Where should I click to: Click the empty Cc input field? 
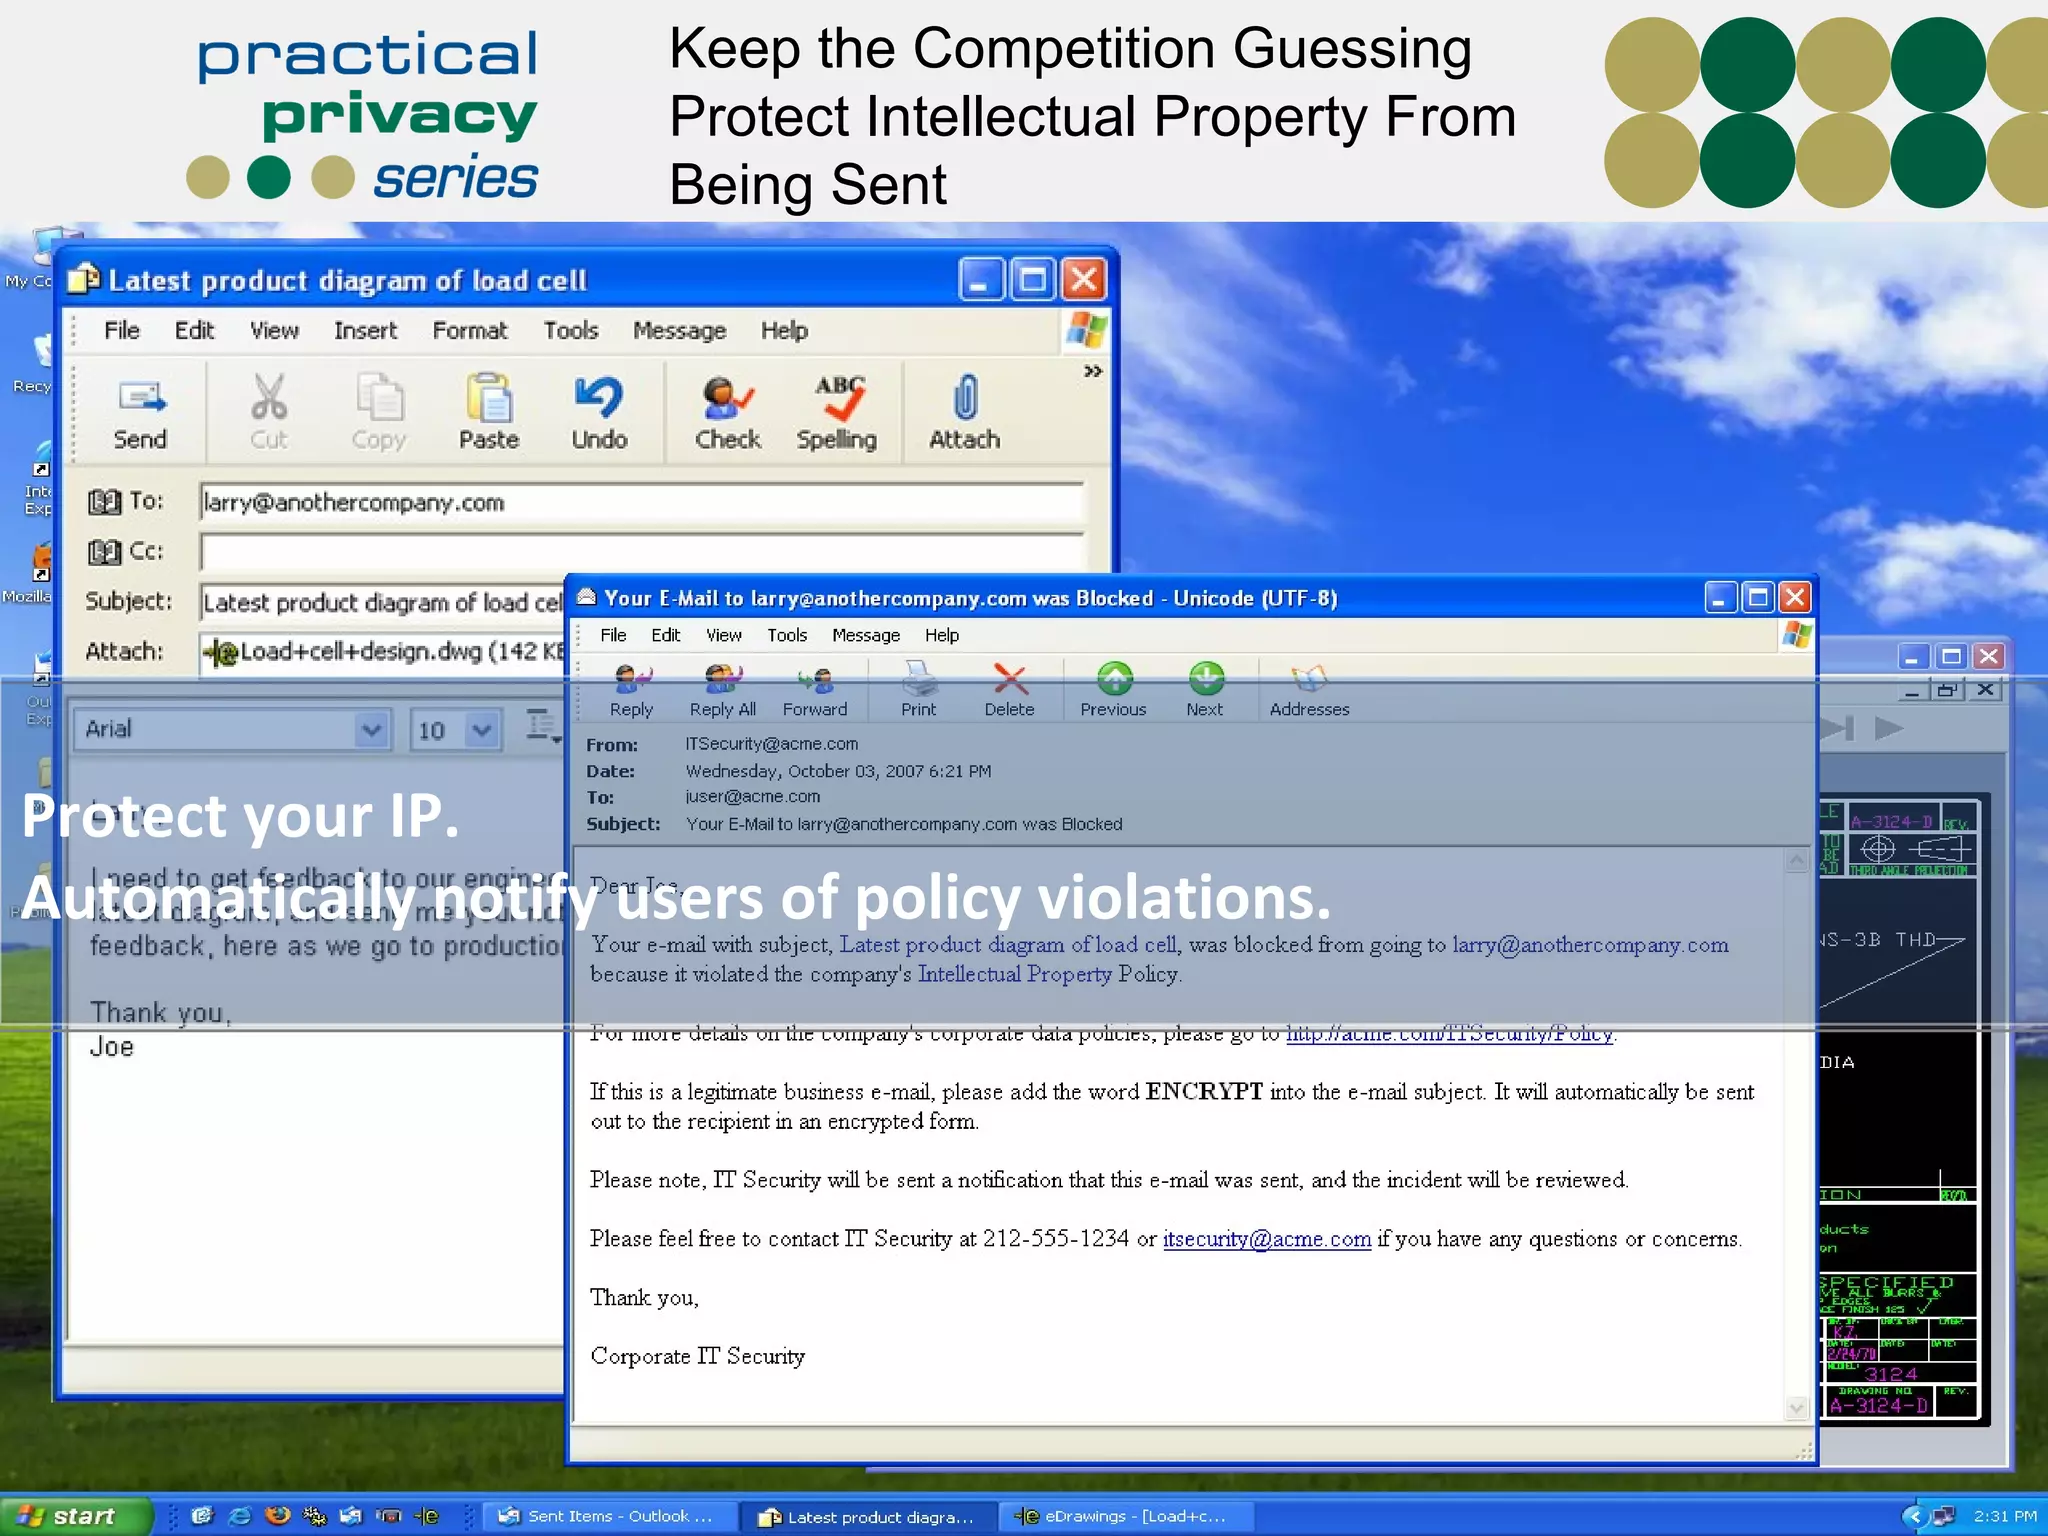[642, 552]
